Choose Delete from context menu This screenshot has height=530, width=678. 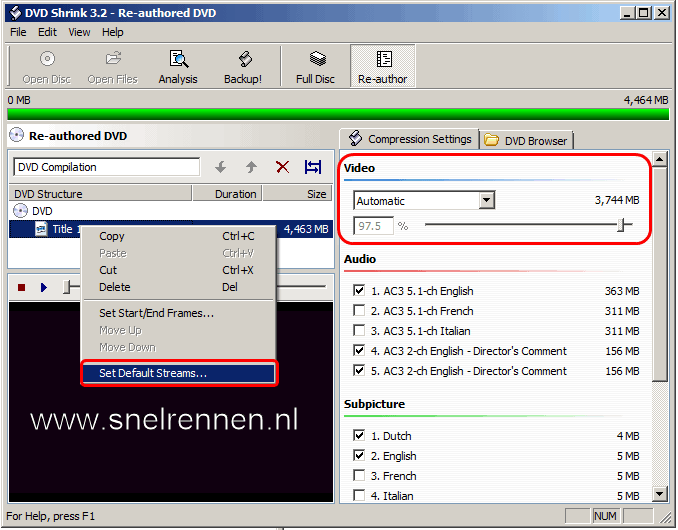point(178,287)
